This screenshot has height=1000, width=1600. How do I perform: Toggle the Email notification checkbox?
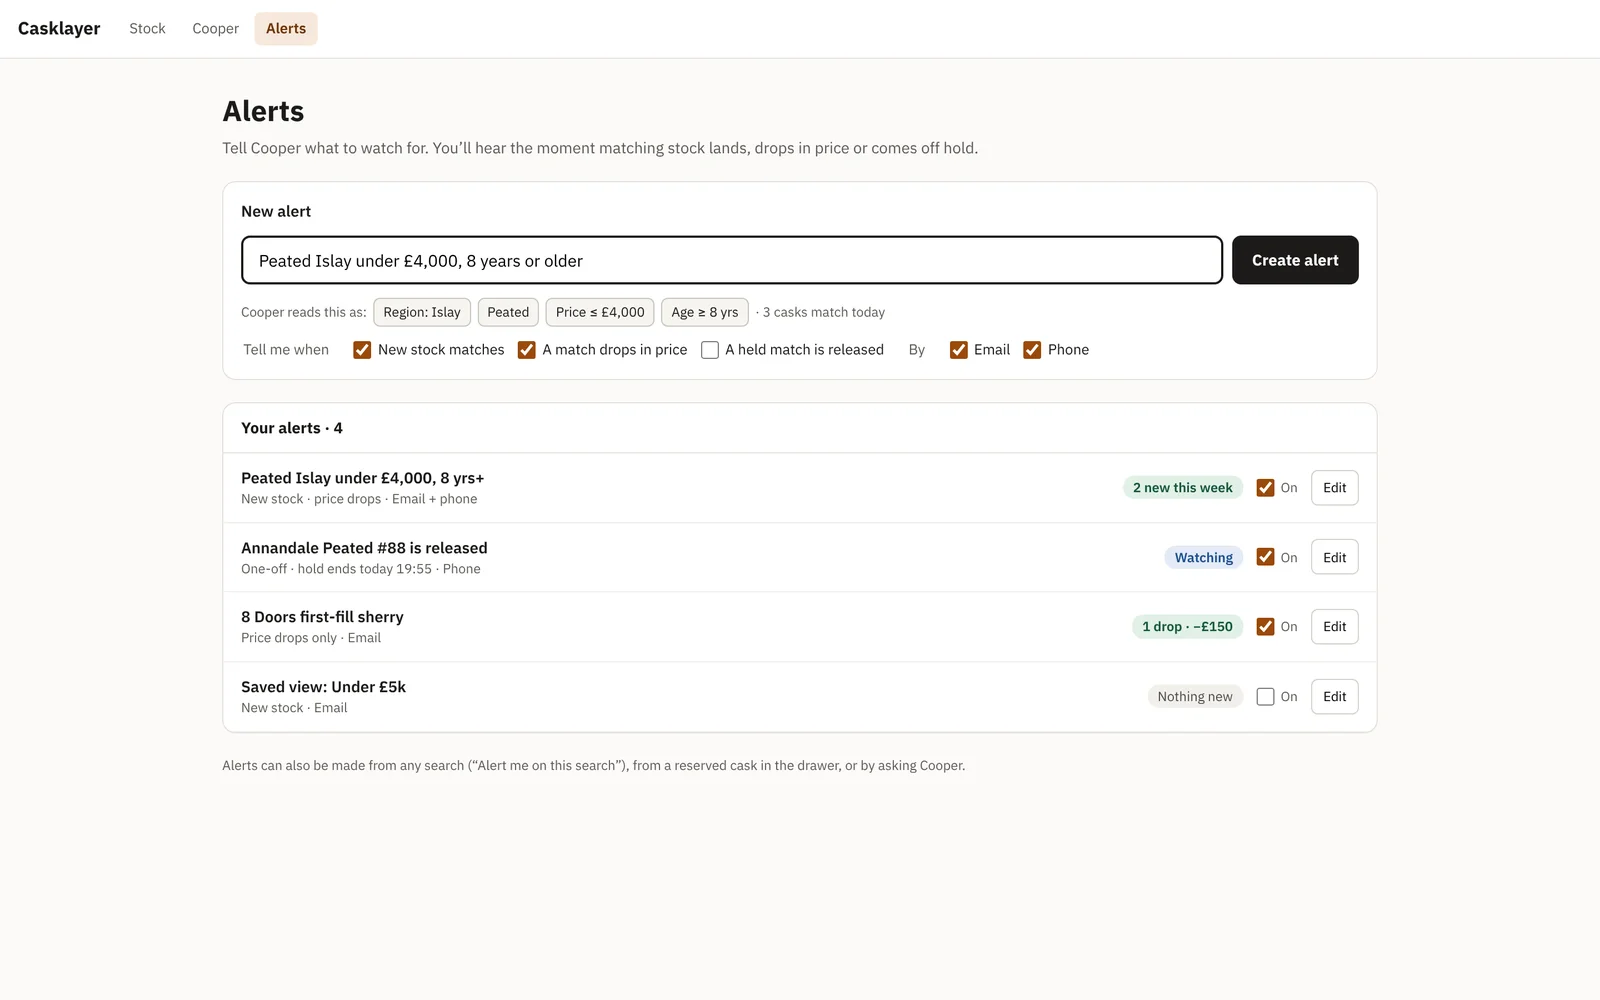click(958, 350)
